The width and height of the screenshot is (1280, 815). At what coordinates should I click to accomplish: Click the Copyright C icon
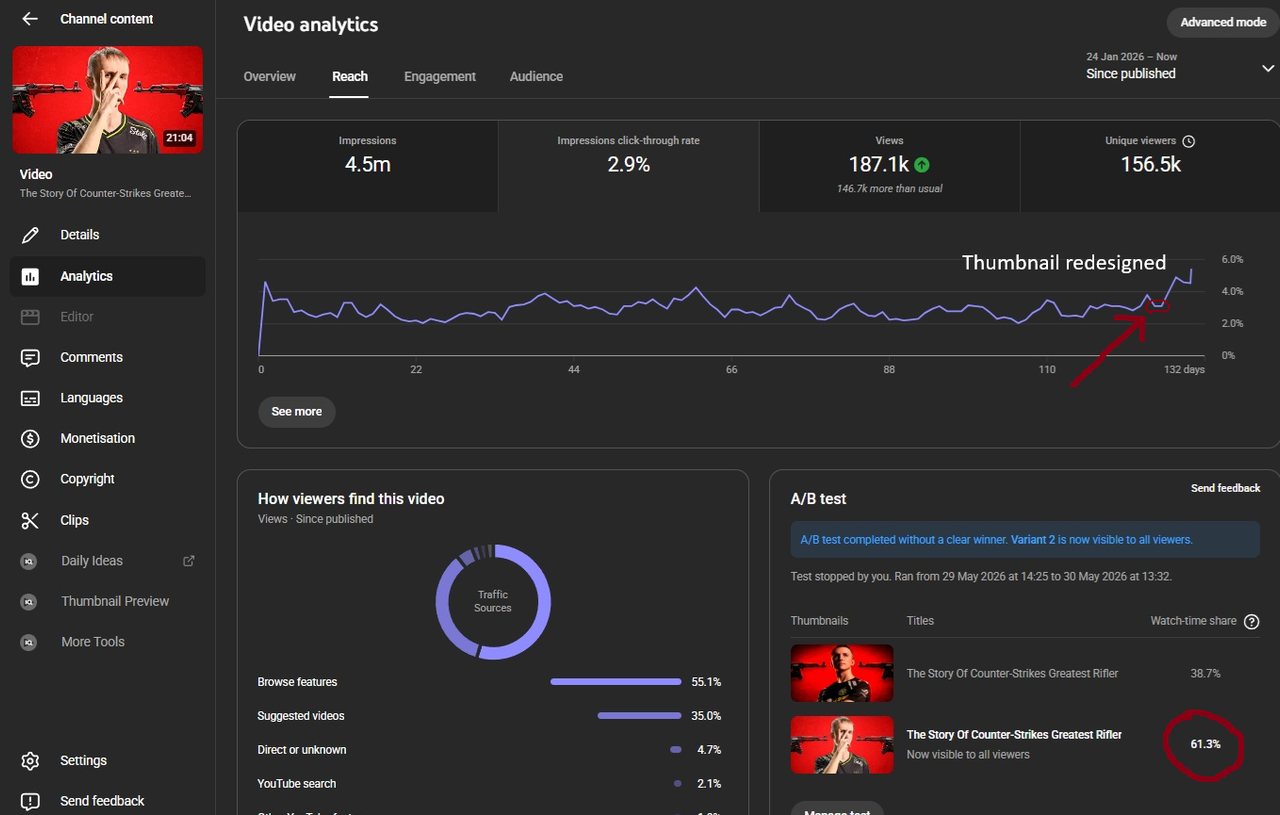point(30,479)
